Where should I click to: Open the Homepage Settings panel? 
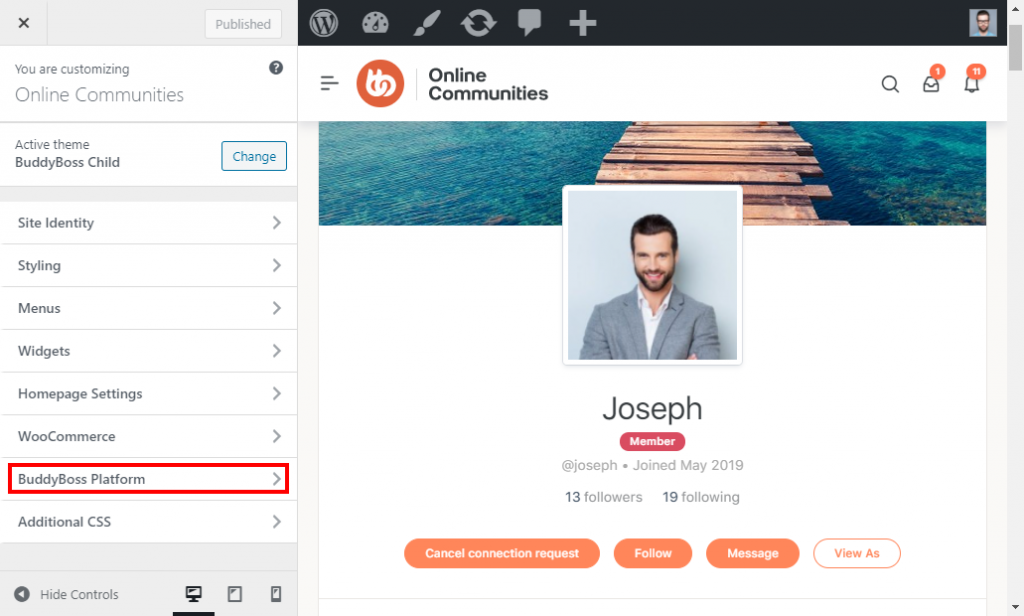[148, 394]
